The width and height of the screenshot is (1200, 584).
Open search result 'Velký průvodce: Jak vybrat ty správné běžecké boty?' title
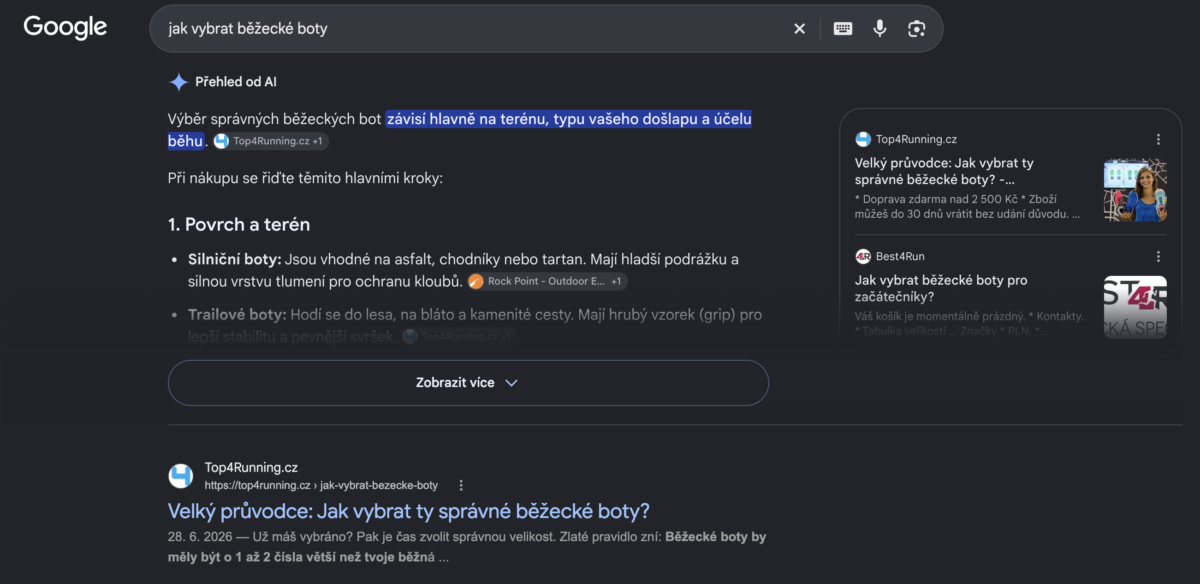(x=409, y=511)
